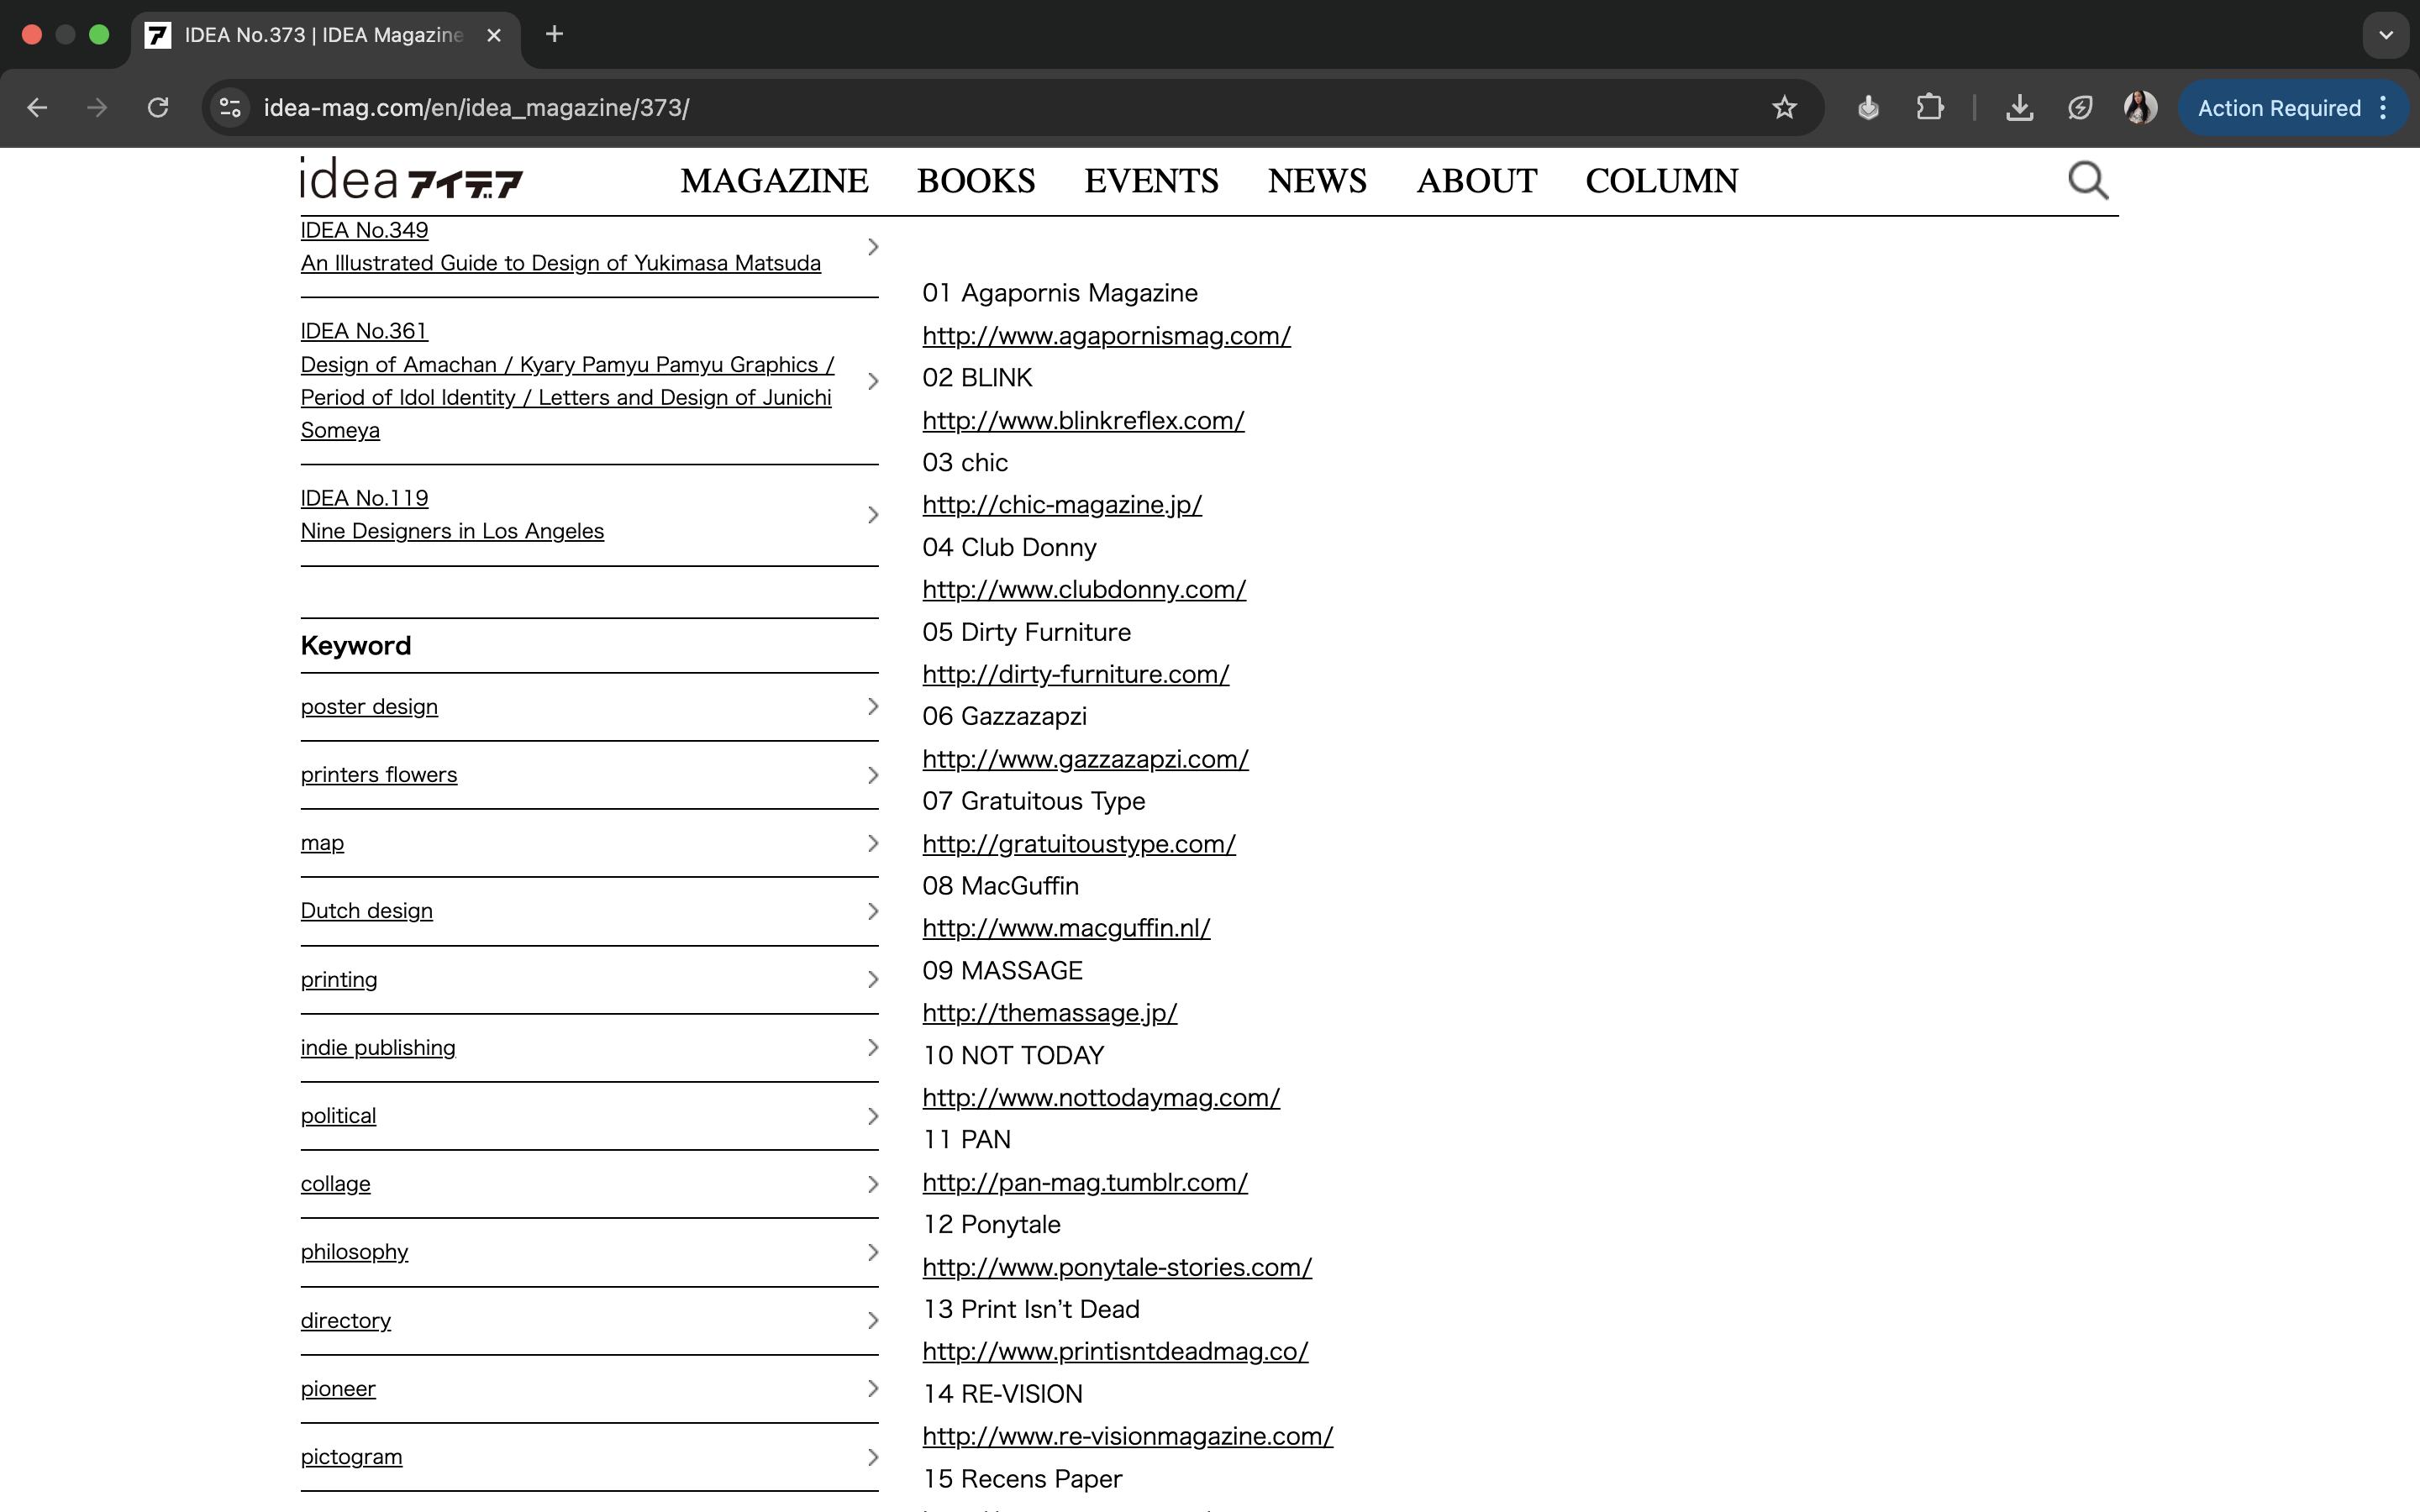Open the user profile avatar
This screenshot has width=2420, height=1512.
pos(2139,108)
